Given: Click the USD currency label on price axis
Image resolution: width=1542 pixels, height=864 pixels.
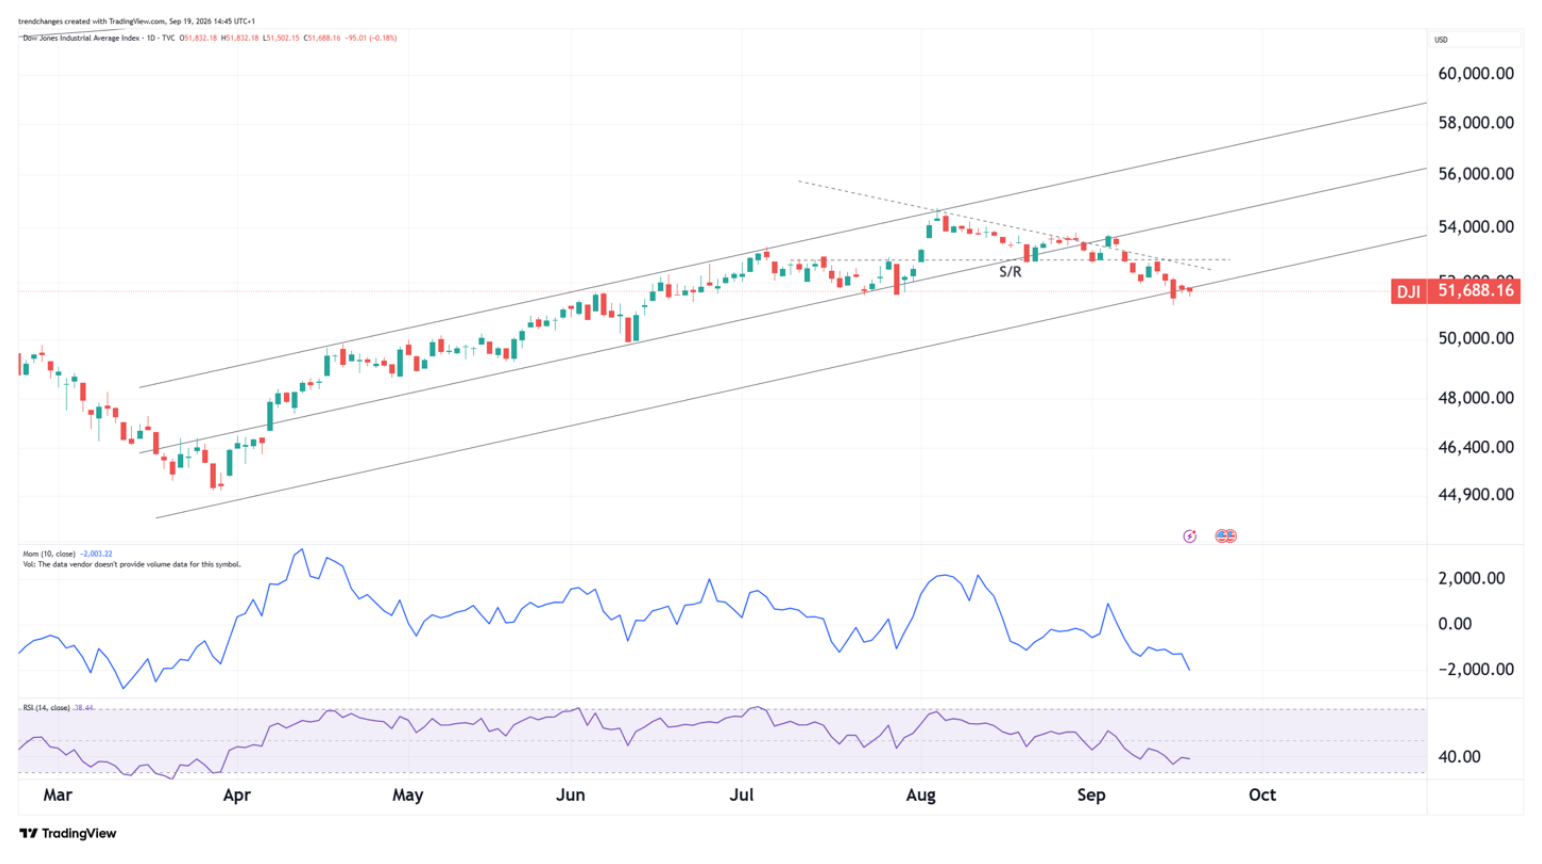Looking at the screenshot, I should (1441, 40).
